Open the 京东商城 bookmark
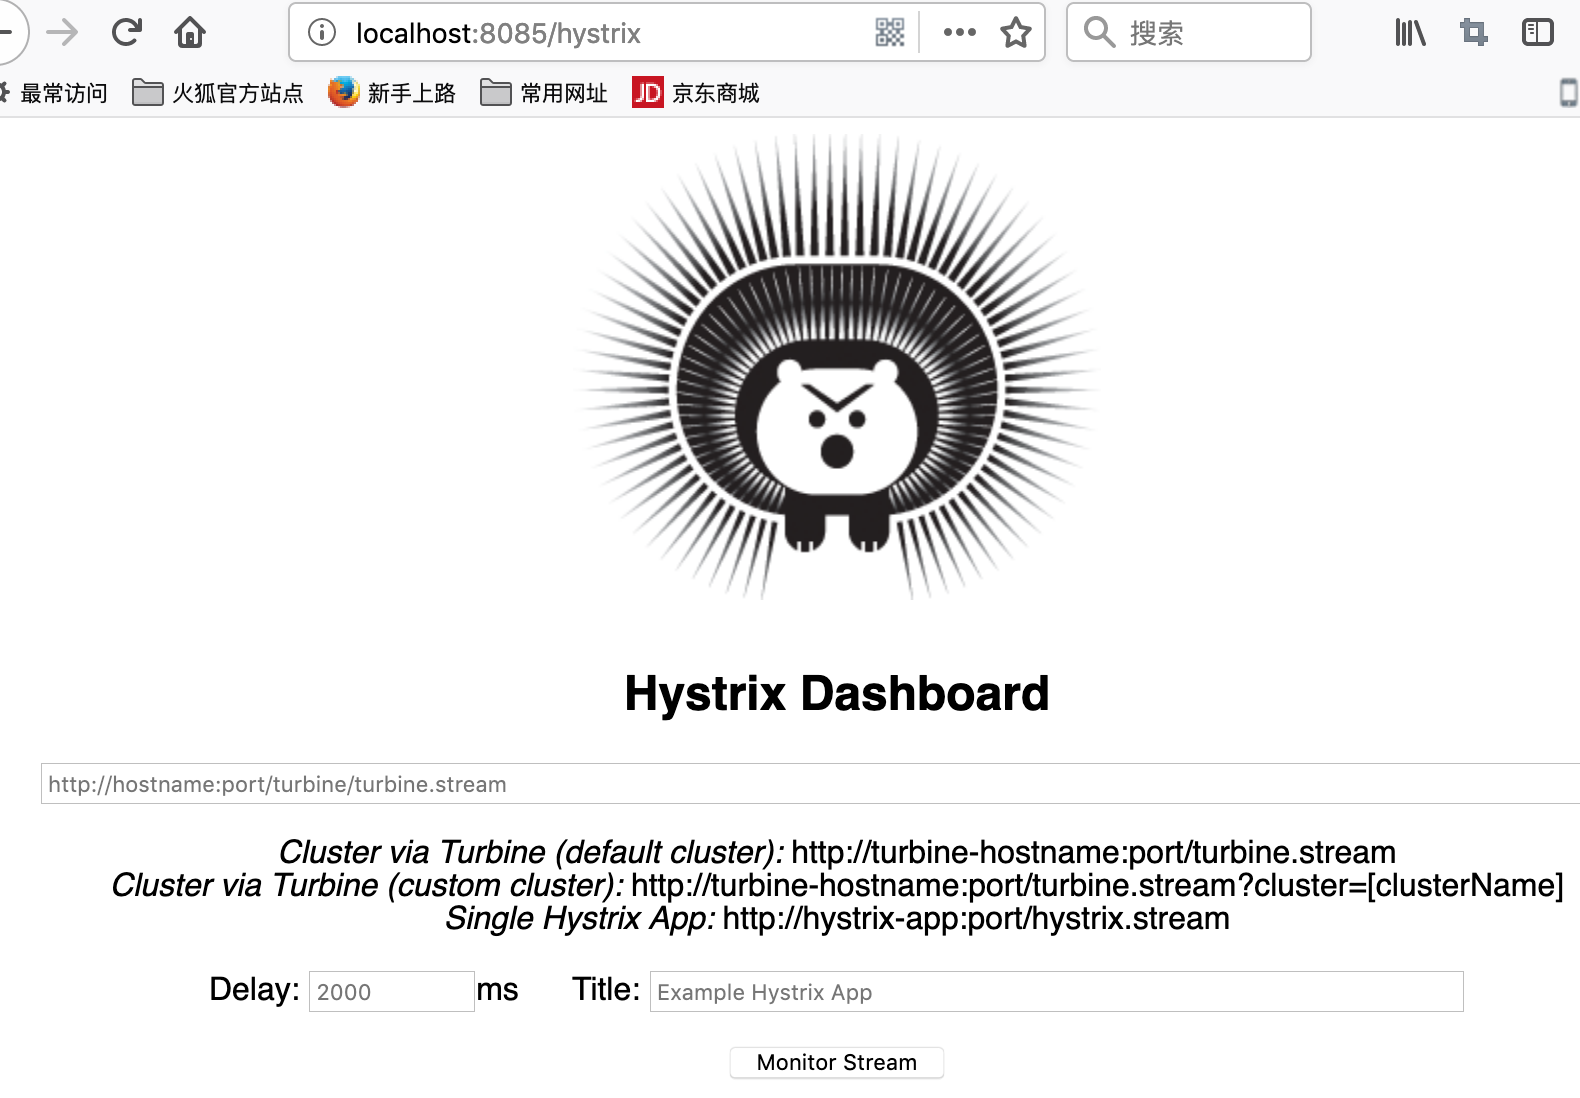Viewport: 1580px width, 1098px height. 696,93
